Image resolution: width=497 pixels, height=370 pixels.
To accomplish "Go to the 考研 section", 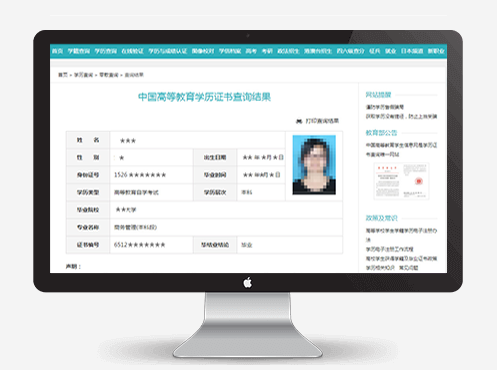I will [x=267, y=51].
